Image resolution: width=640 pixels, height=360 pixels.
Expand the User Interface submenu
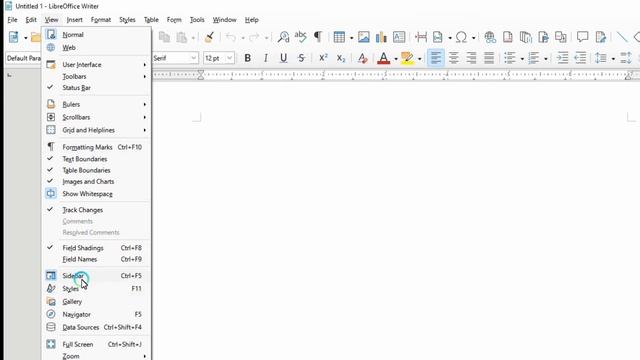[x=96, y=64]
